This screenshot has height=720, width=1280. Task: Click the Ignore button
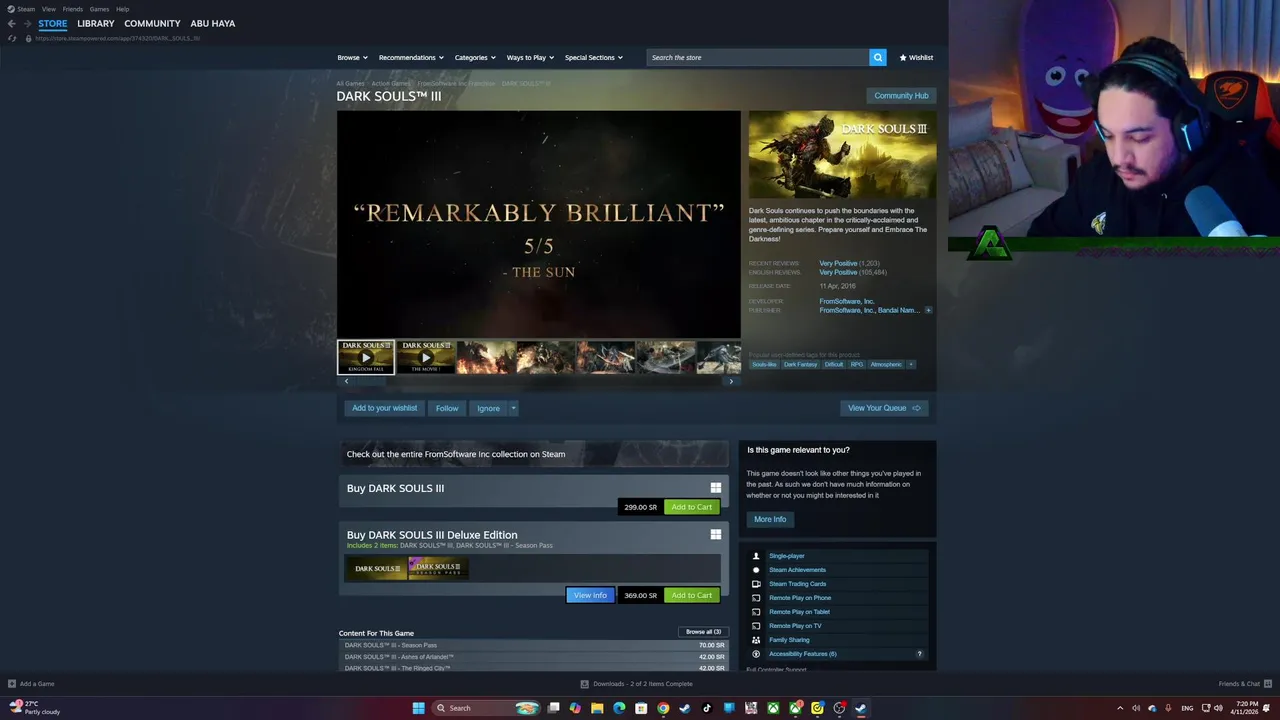point(488,408)
